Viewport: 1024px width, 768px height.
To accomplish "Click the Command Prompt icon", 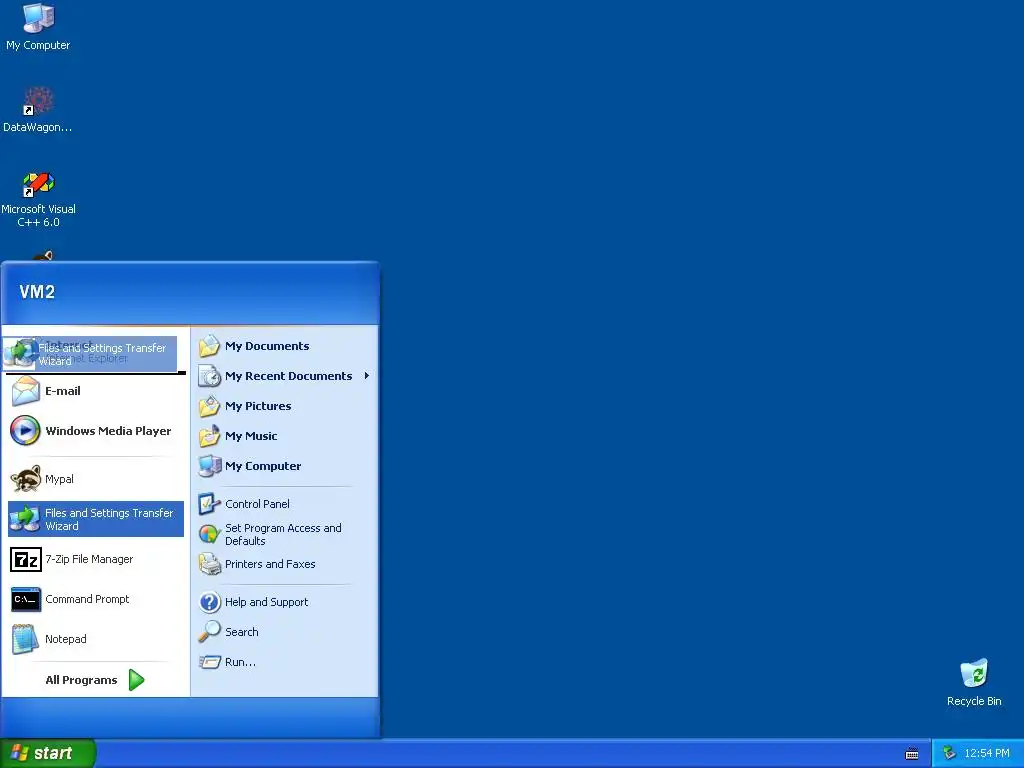I will point(26,600).
